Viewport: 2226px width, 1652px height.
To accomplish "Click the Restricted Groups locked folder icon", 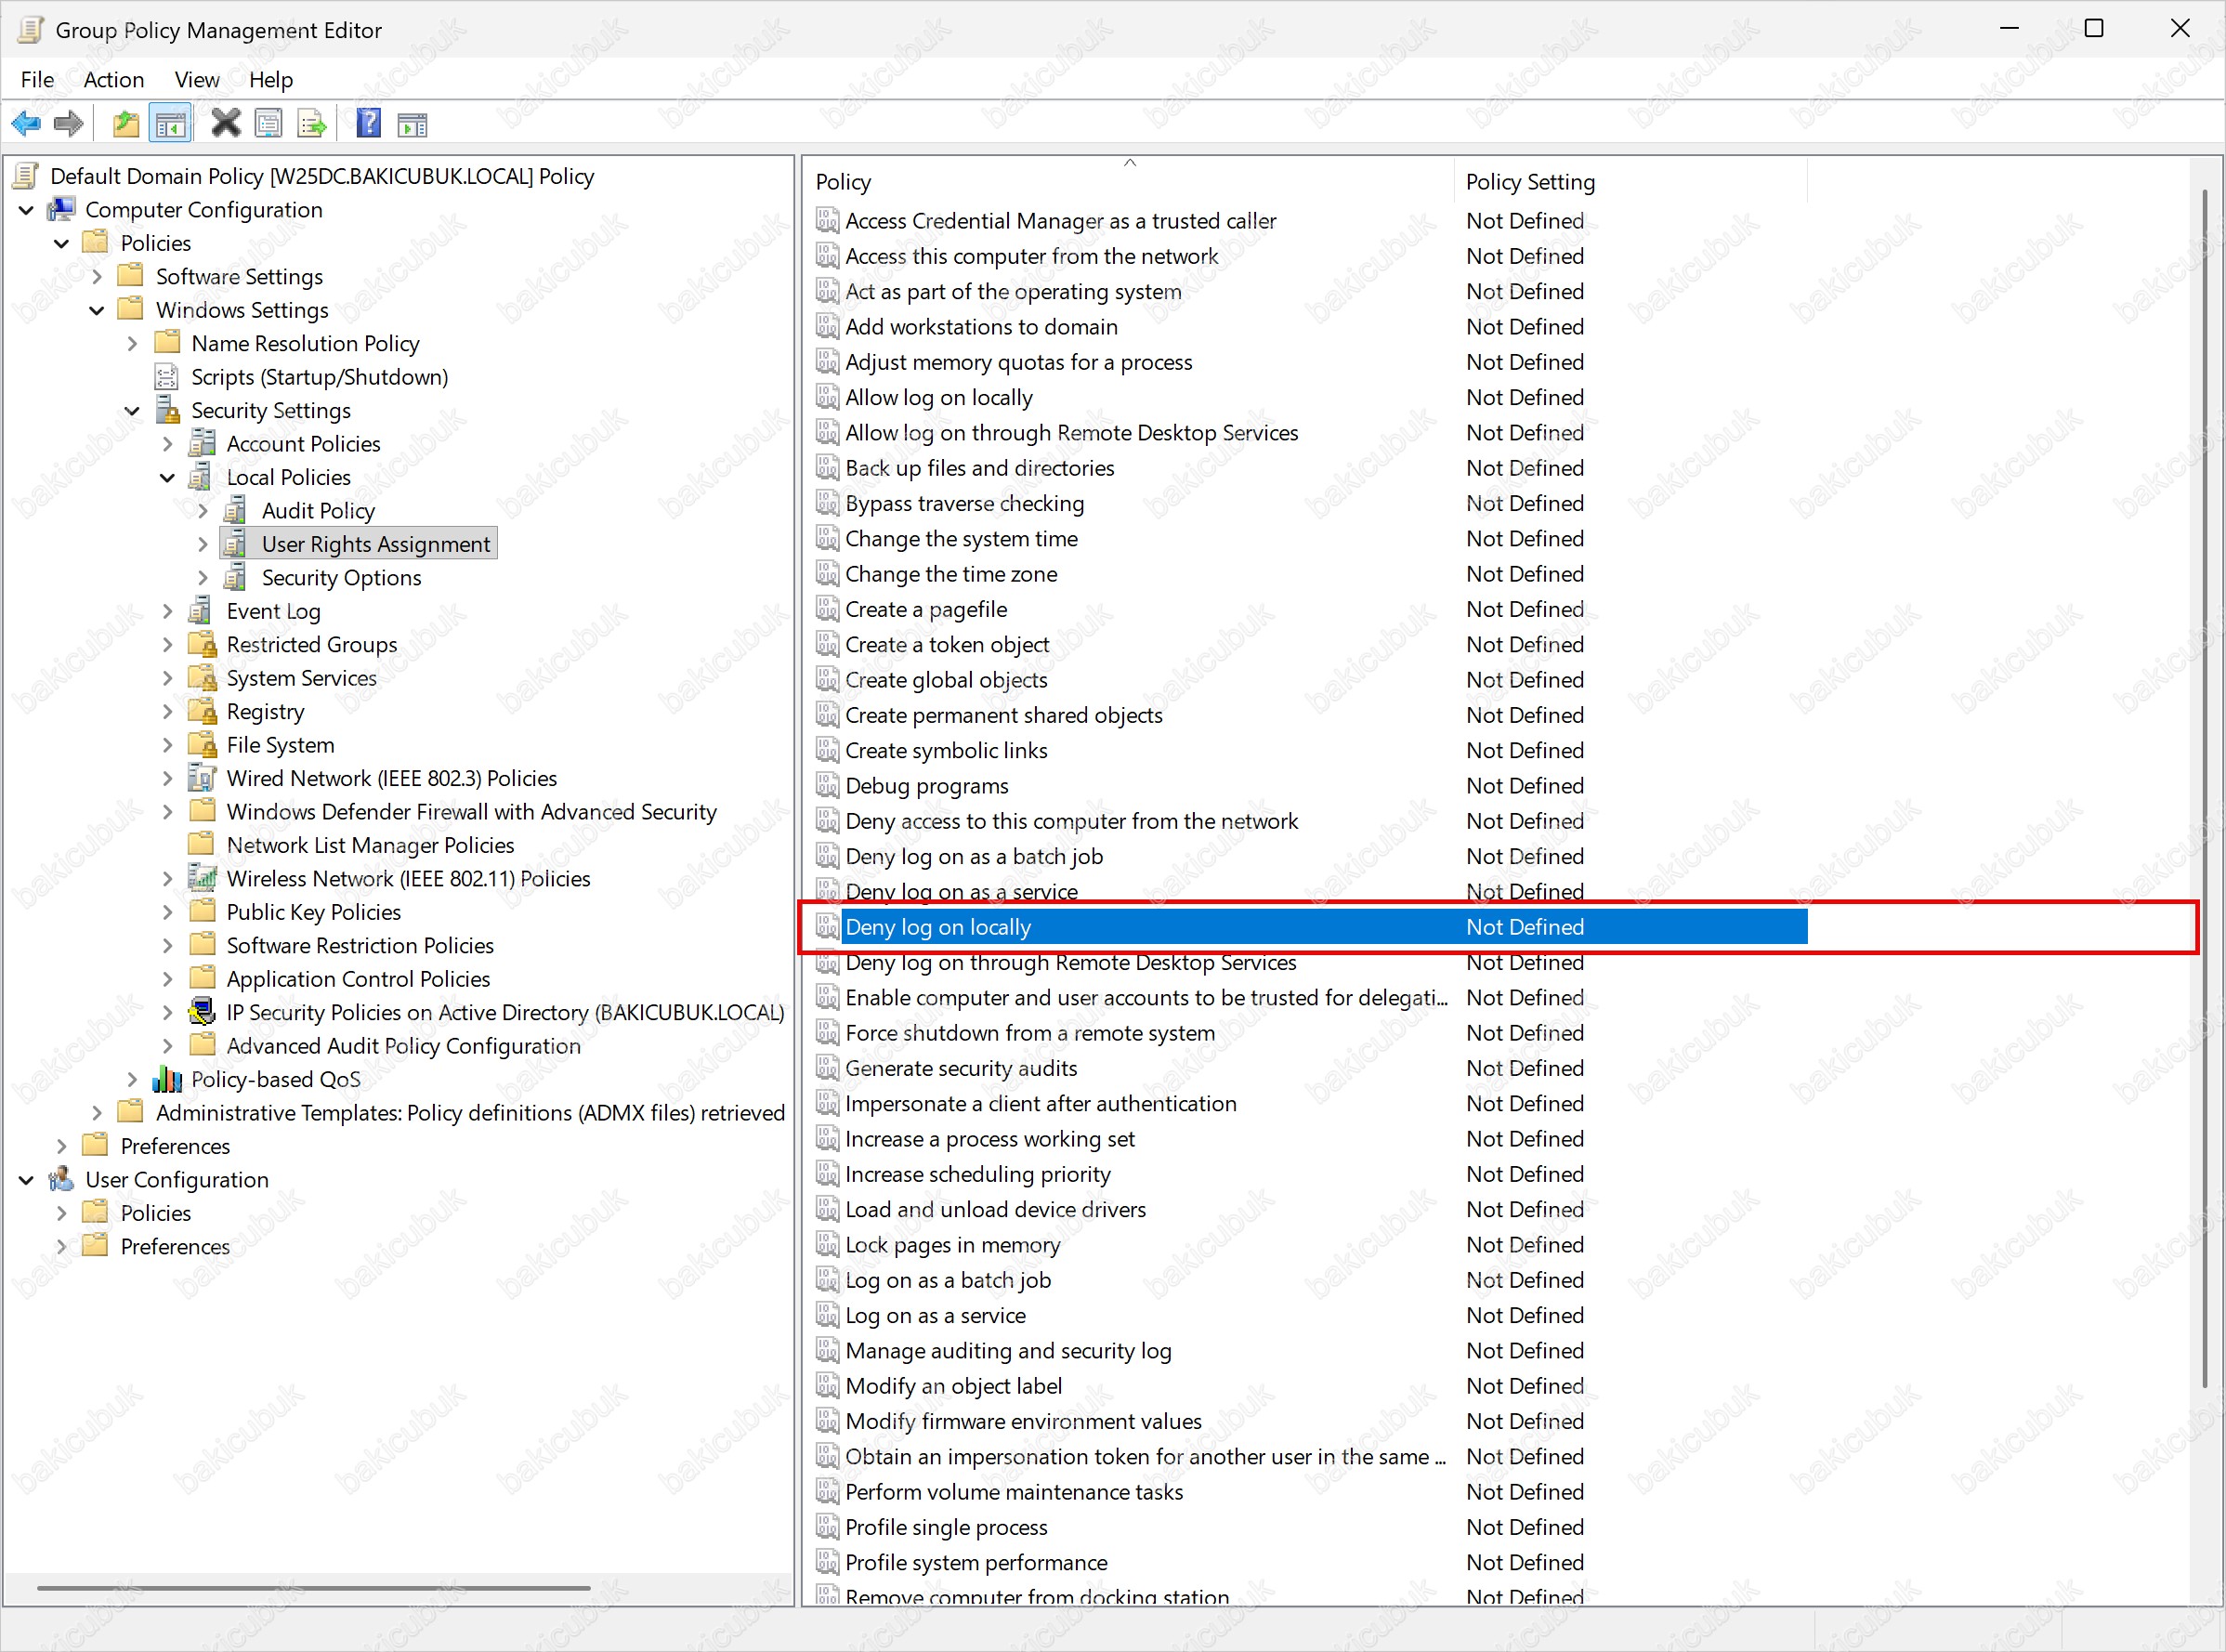I will coord(202,644).
